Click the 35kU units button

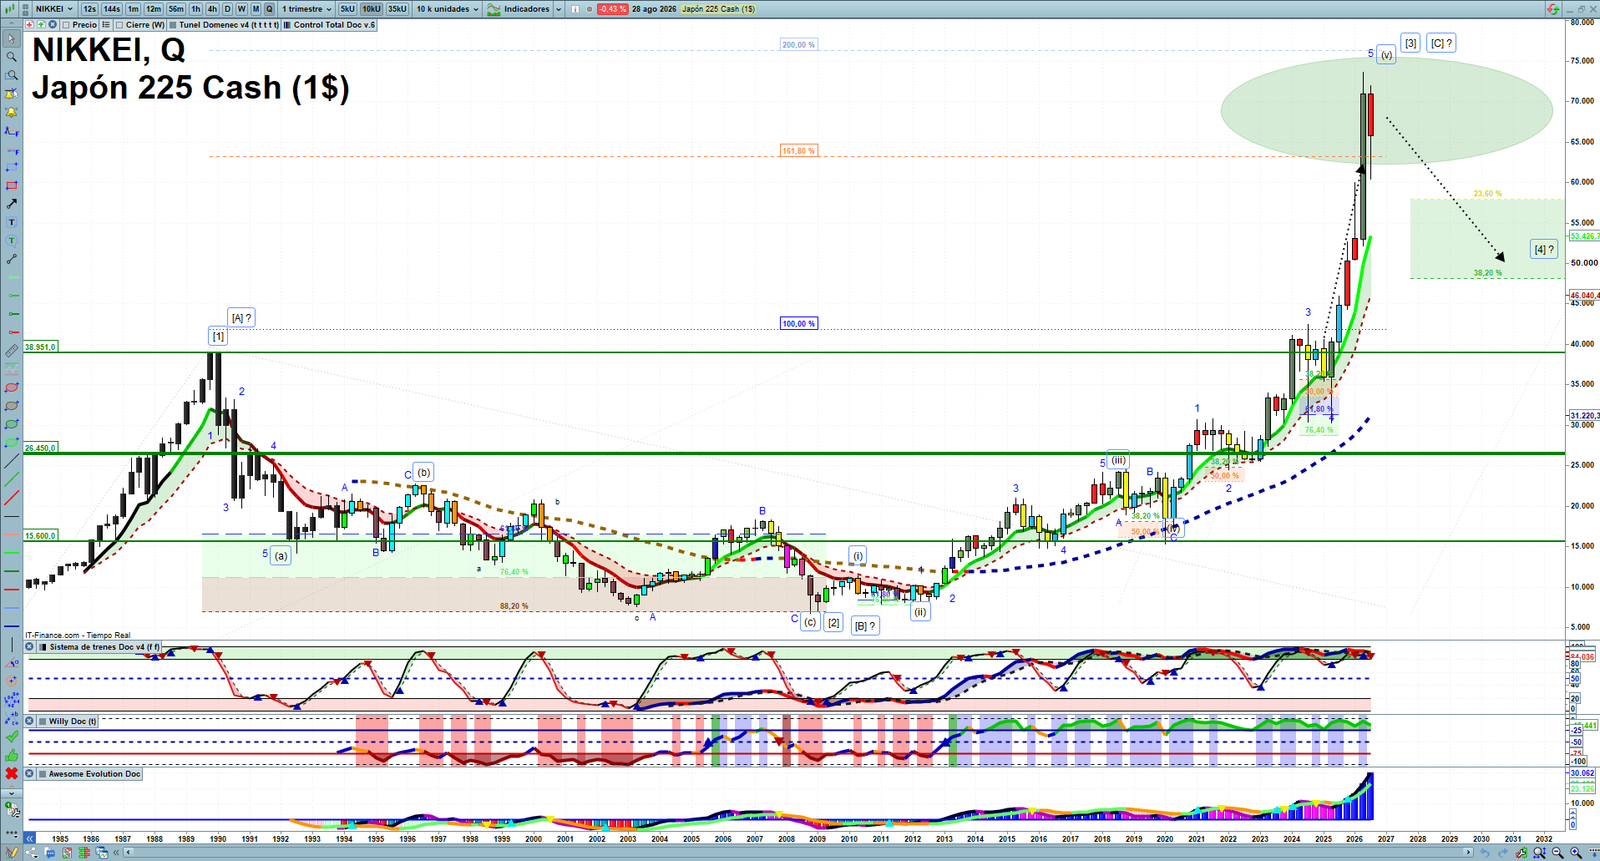[397, 9]
